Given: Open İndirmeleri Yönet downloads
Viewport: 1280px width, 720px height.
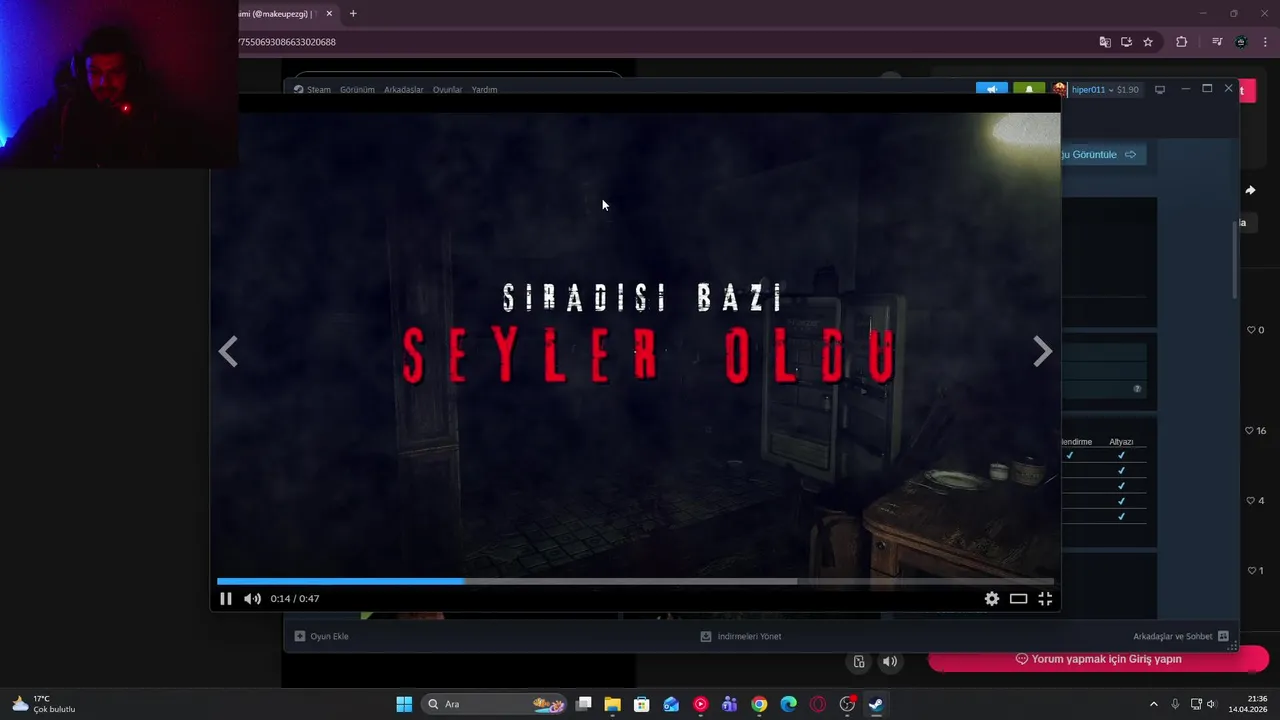Looking at the screenshot, I should [x=741, y=636].
